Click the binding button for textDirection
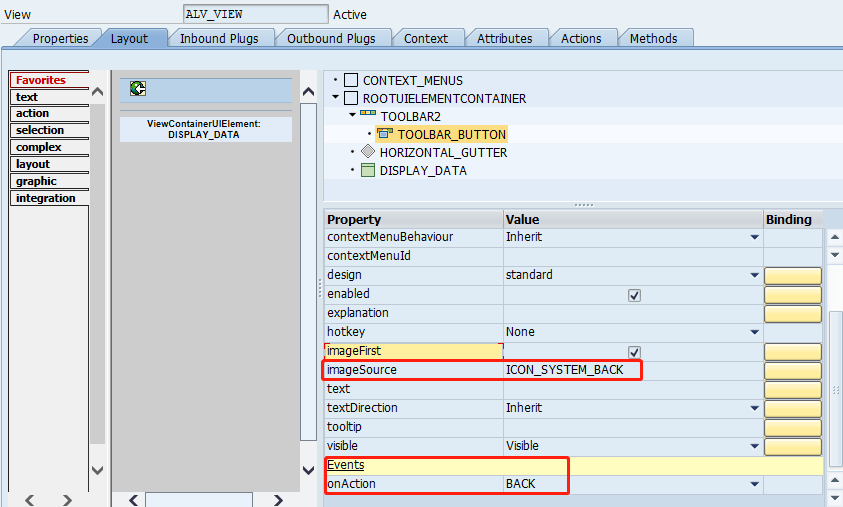 coord(793,409)
